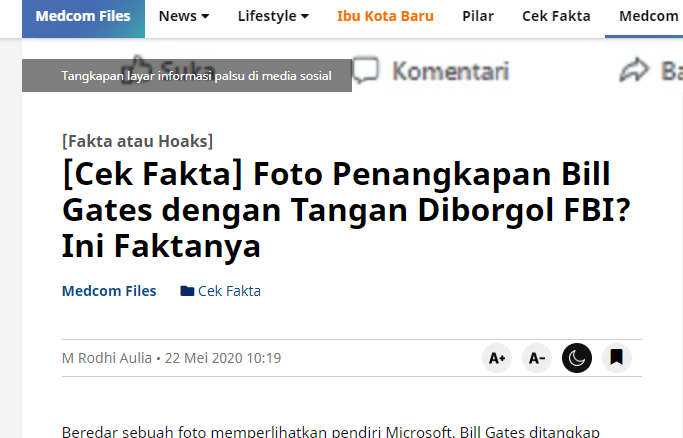The height and width of the screenshot is (438, 683).
Task: Click the date 22 Mei 2020 10:19
Action: pos(223,358)
